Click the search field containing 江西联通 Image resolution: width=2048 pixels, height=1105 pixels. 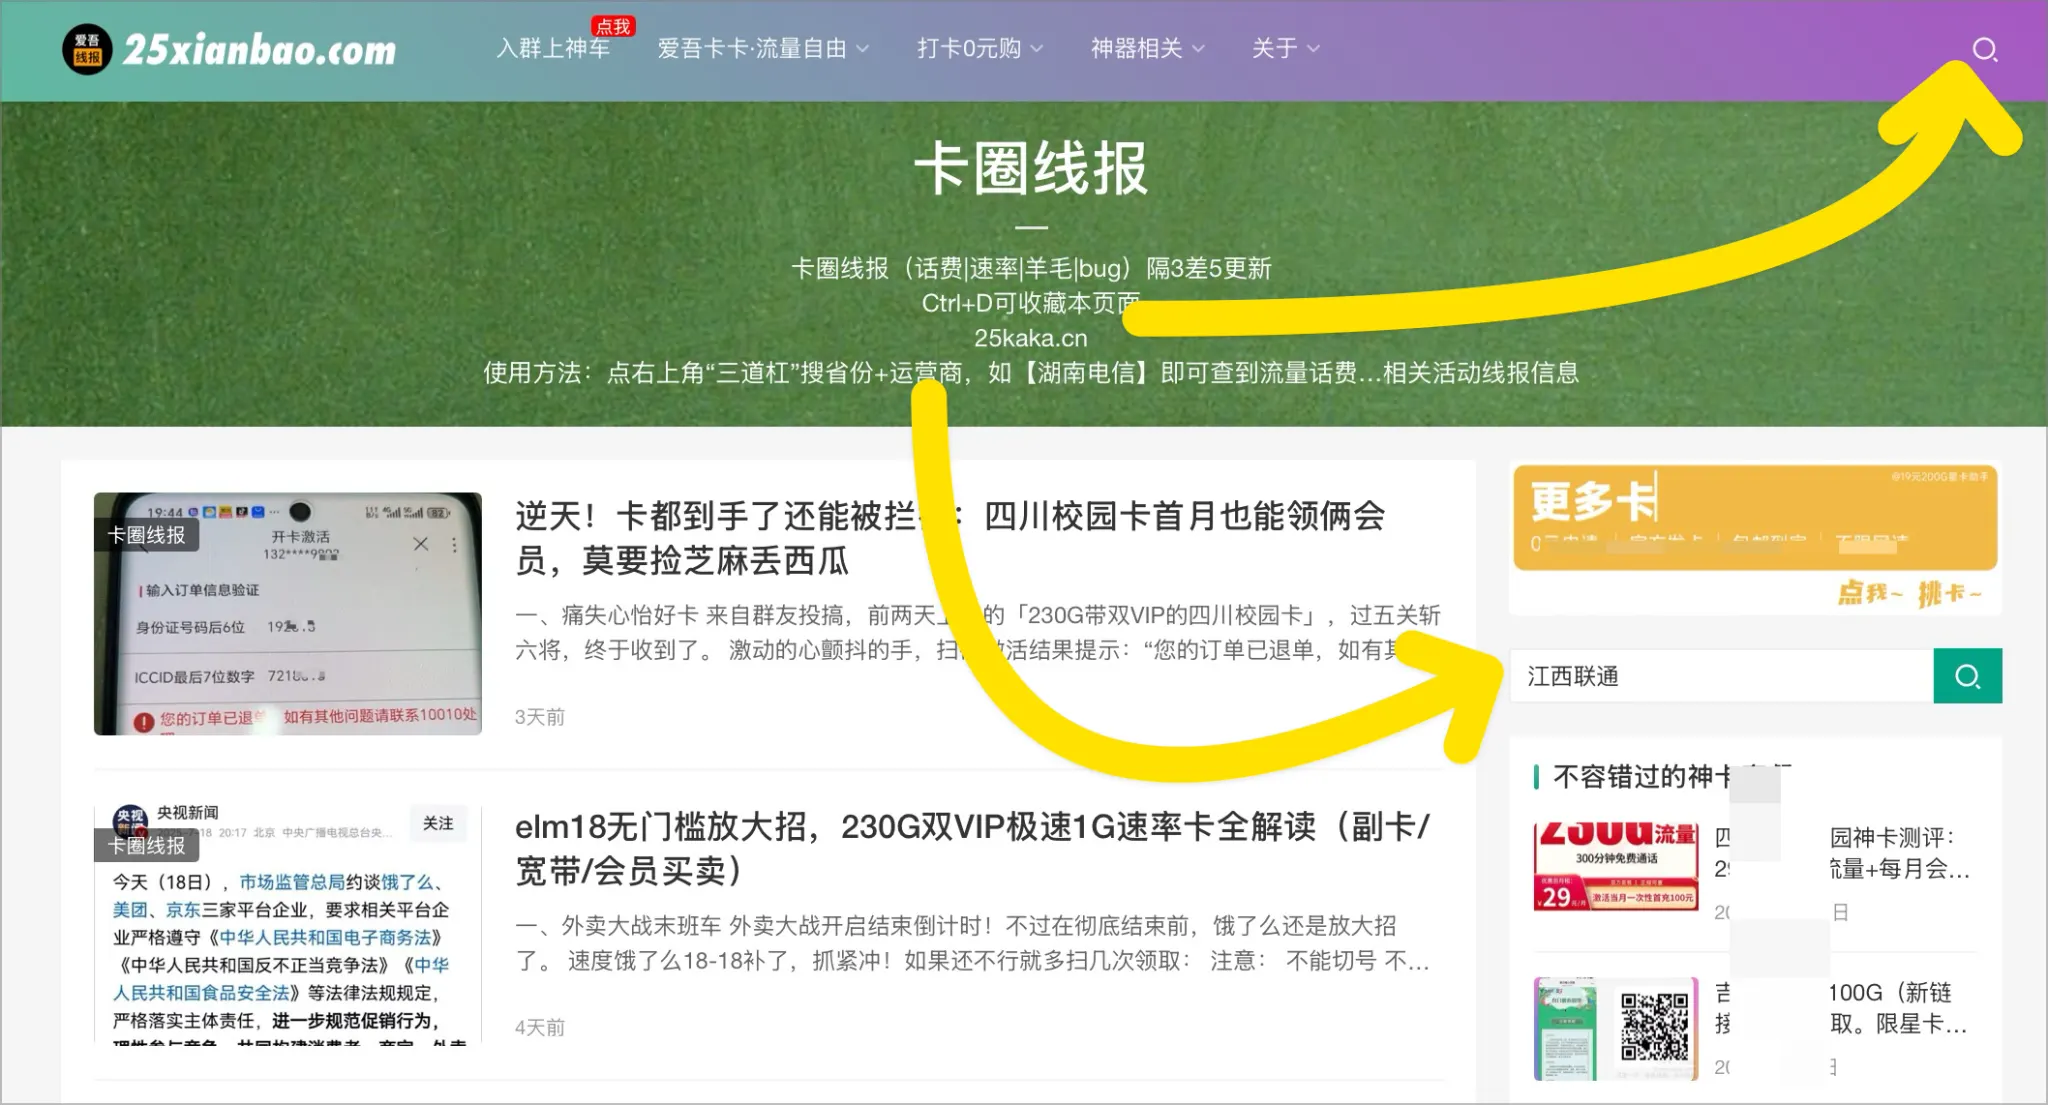1721,676
